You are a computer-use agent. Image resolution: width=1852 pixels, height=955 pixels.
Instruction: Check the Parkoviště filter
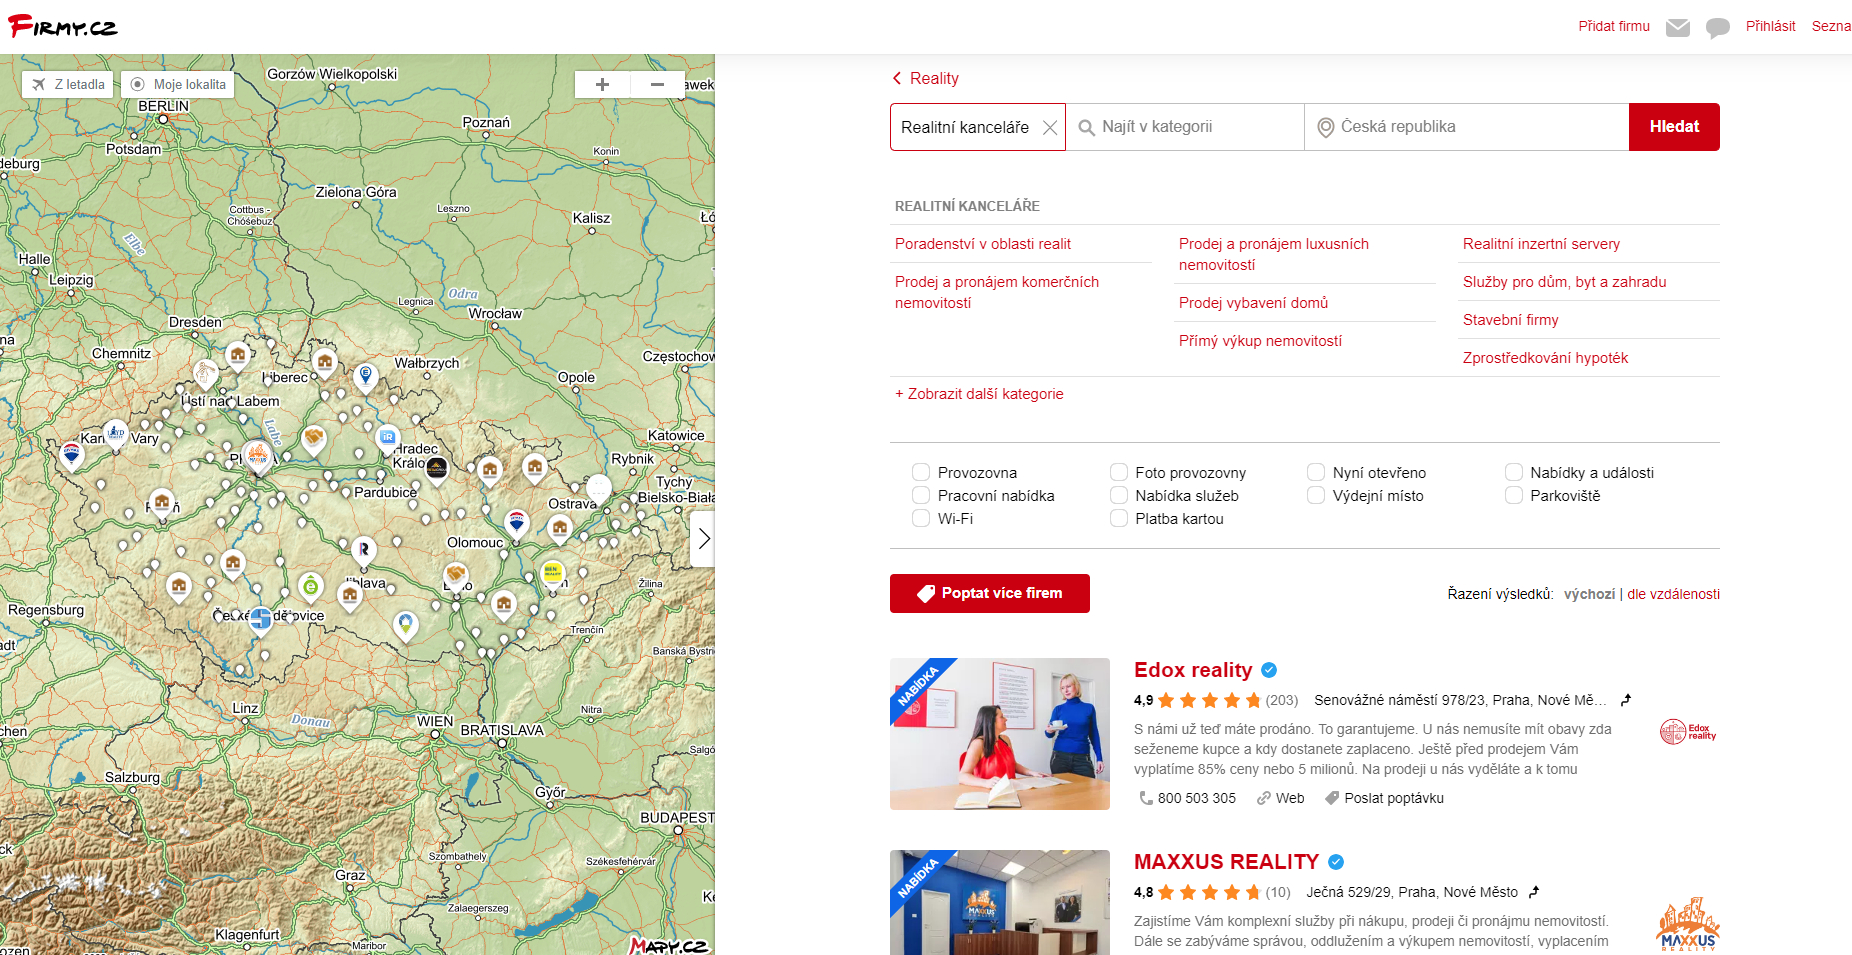tap(1514, 495)
